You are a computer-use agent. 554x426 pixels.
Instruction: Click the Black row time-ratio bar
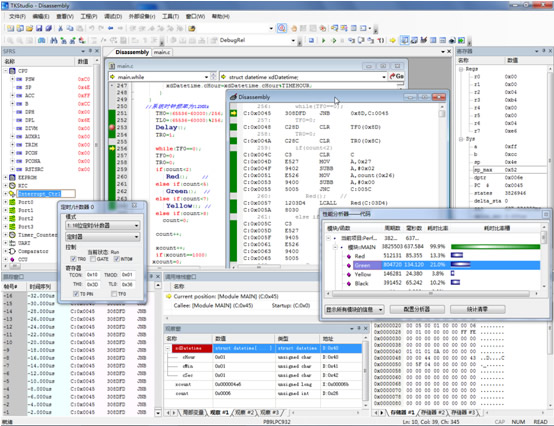click(x=455, y=283)
